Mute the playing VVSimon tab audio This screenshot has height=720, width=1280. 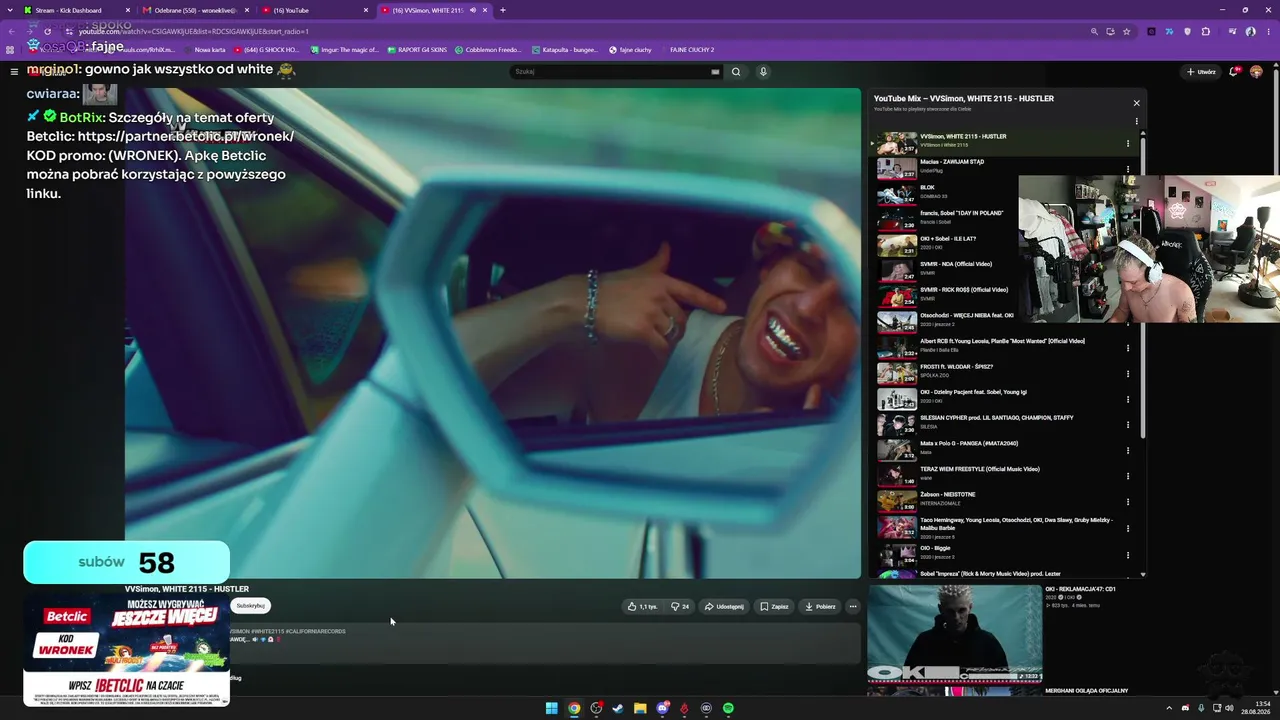coord(473,10)
